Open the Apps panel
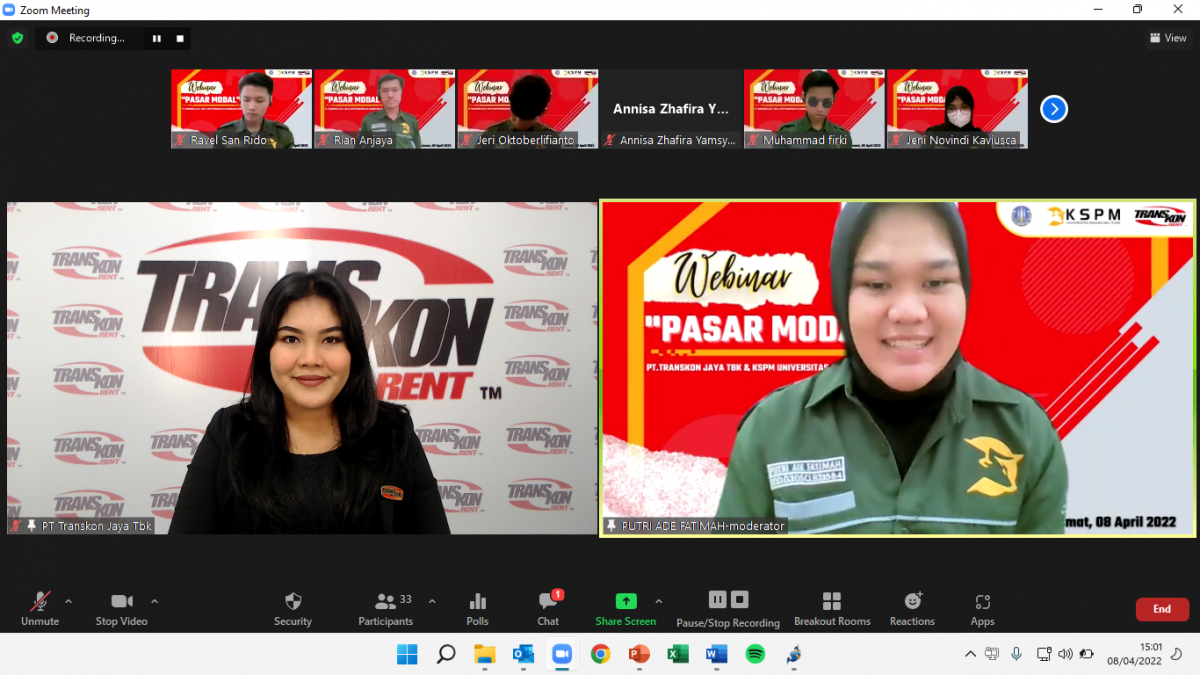 [982, 608]
